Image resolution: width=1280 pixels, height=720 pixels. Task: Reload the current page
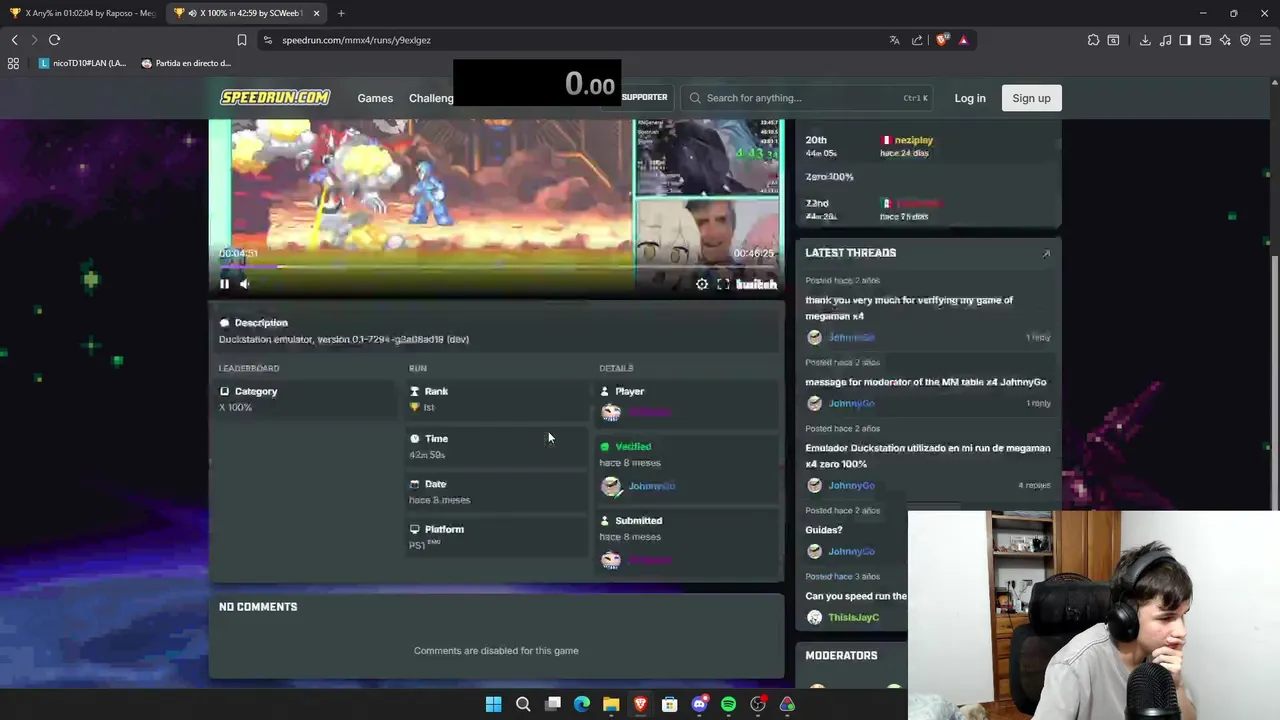(x=54, y=40)
